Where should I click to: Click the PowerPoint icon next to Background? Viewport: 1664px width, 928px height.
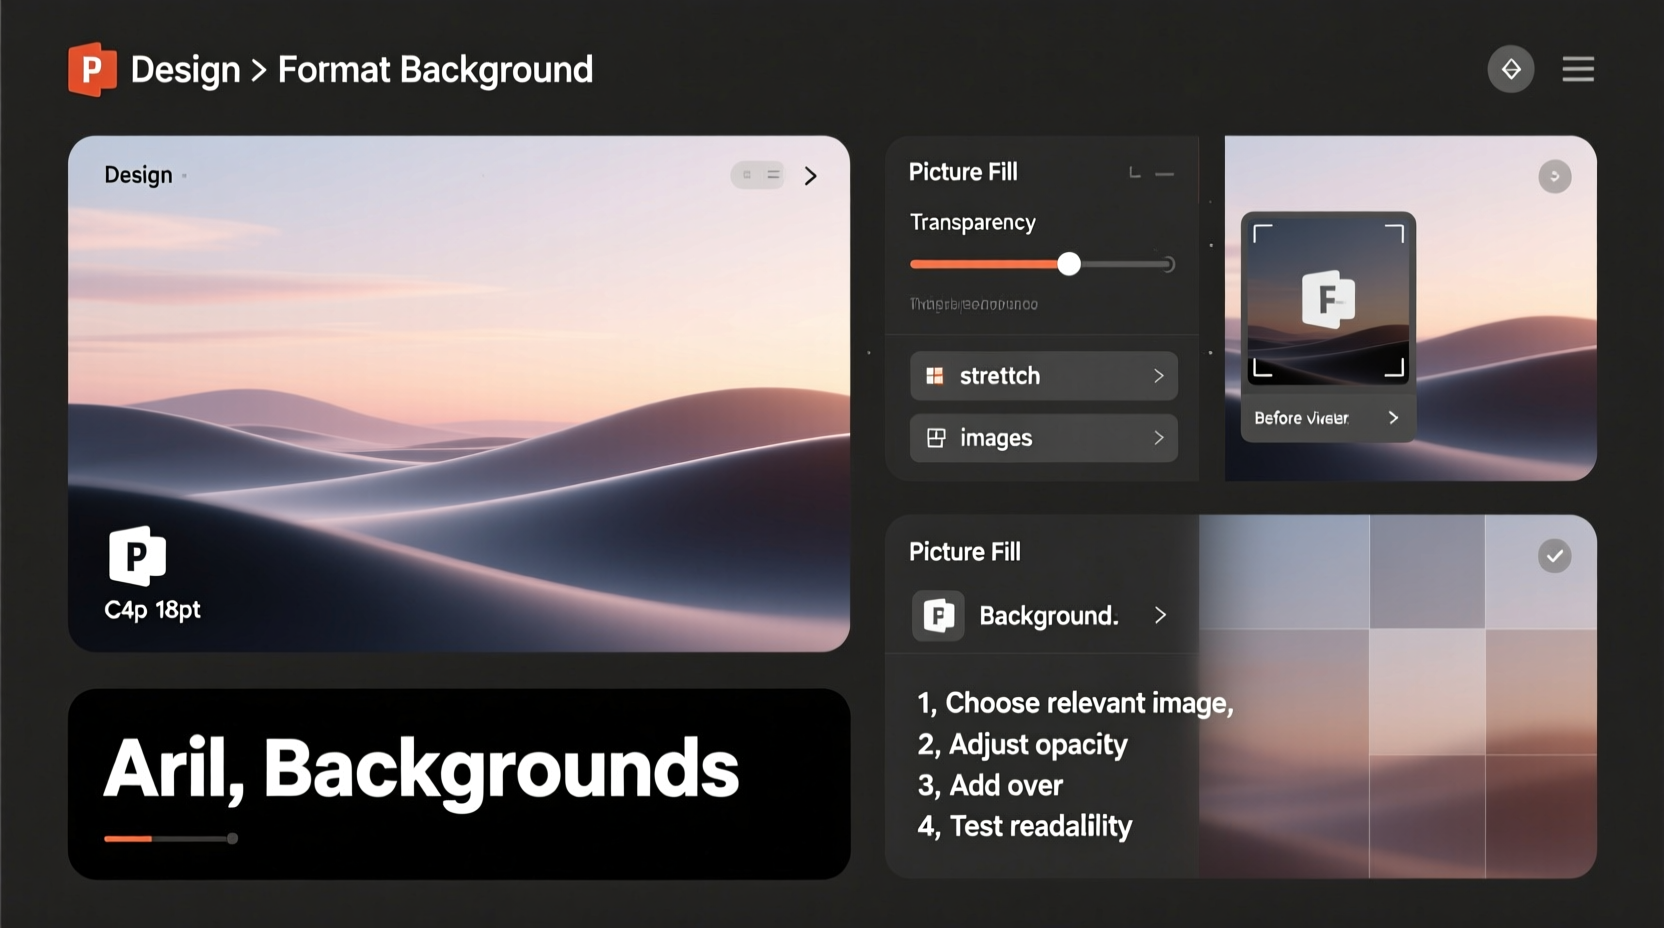tap(937, 616)
